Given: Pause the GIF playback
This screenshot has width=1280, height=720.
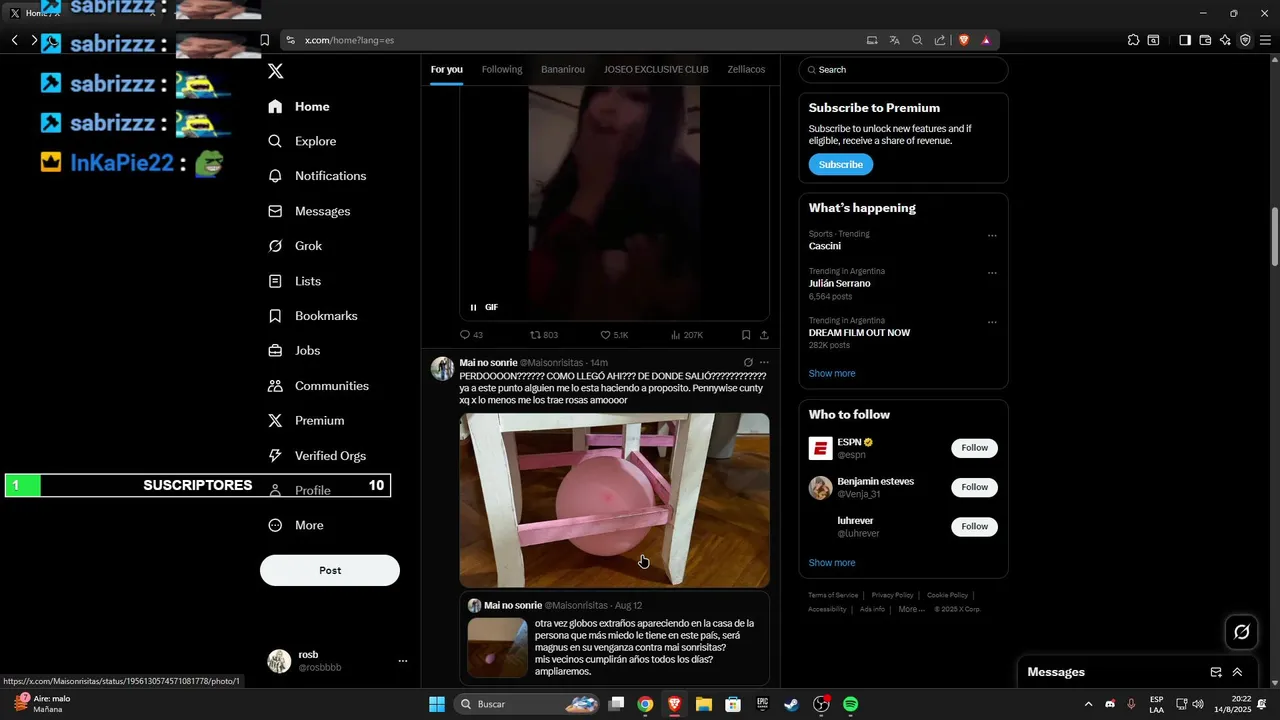Looking at the screenshot, I should [474, 307].
